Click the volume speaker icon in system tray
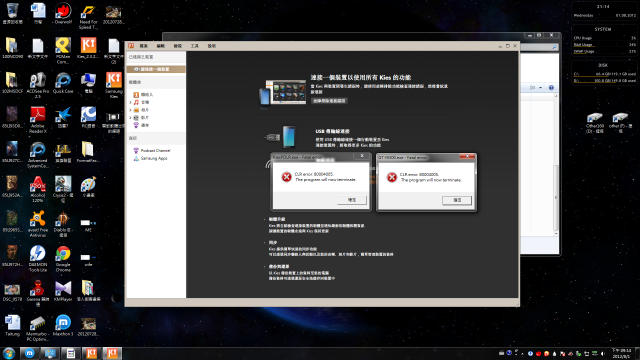The image size is (640, 360). click(x=603, y=354)
